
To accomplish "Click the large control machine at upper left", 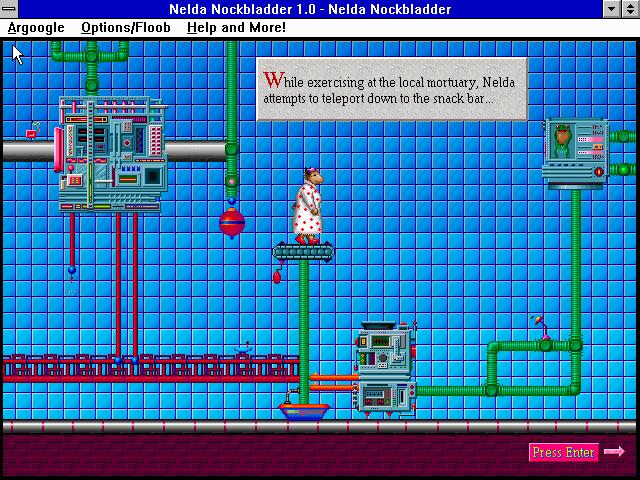I will coord(113,155).
